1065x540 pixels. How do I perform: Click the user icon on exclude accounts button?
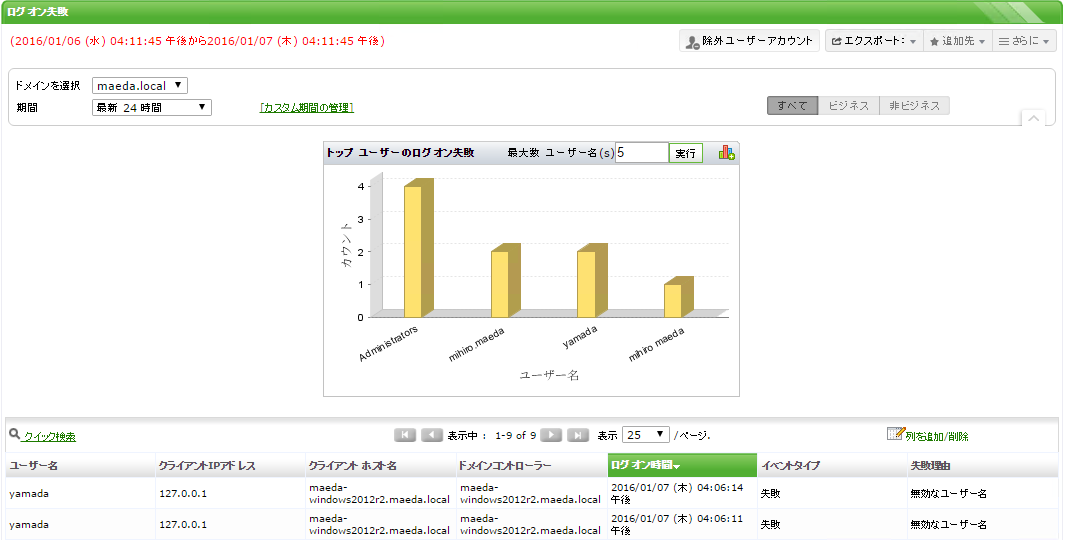692,42
